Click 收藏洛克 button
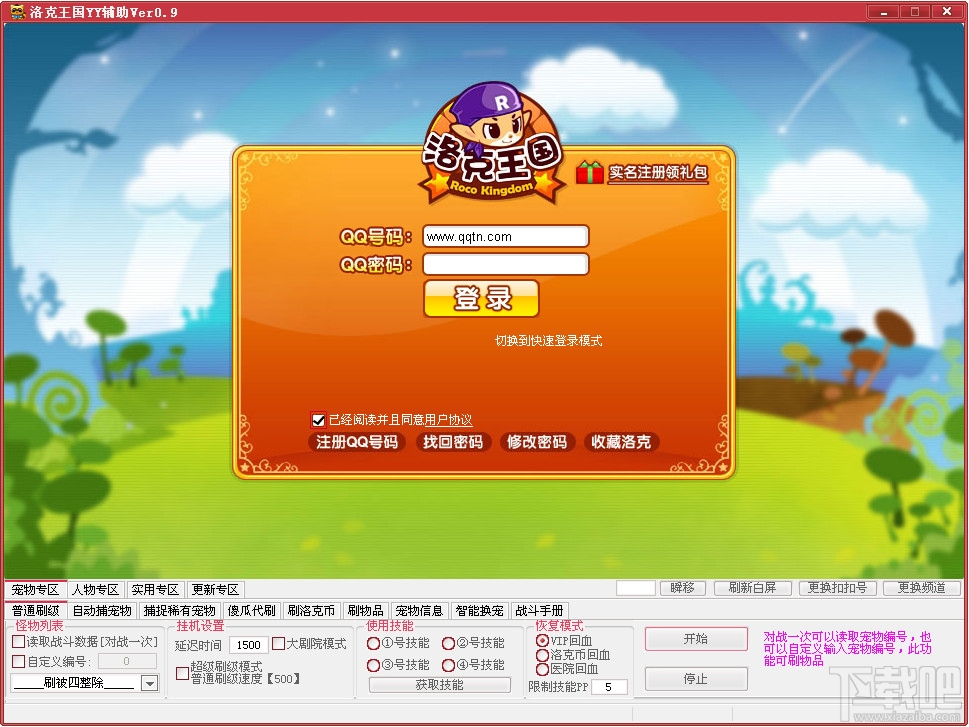The width and height of the screenshot is (969, 727). [x=621, y=442]
